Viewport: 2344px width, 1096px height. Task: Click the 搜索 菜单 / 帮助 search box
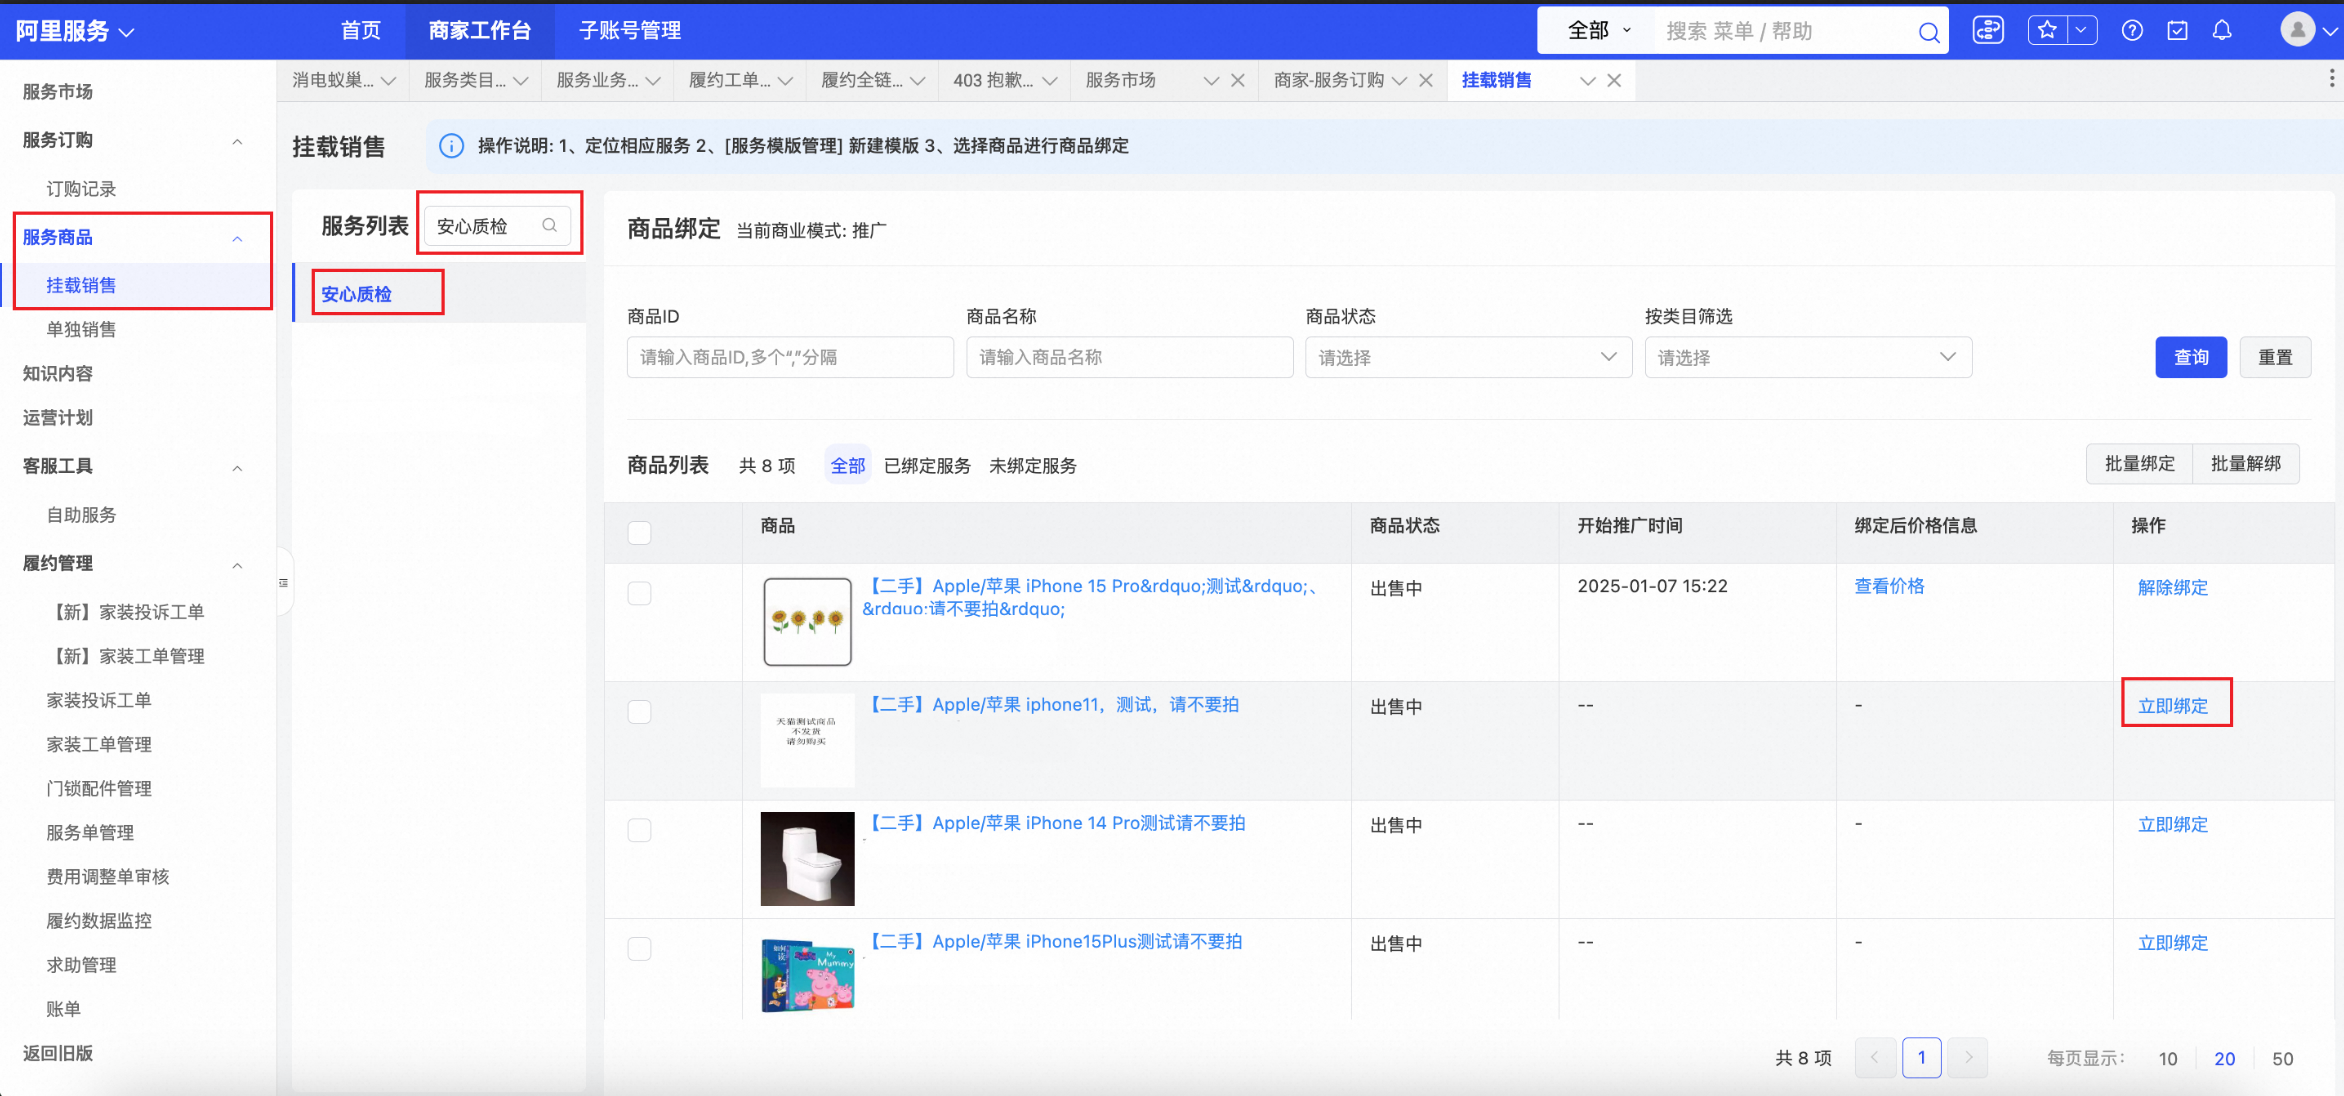pos(1785,31)
